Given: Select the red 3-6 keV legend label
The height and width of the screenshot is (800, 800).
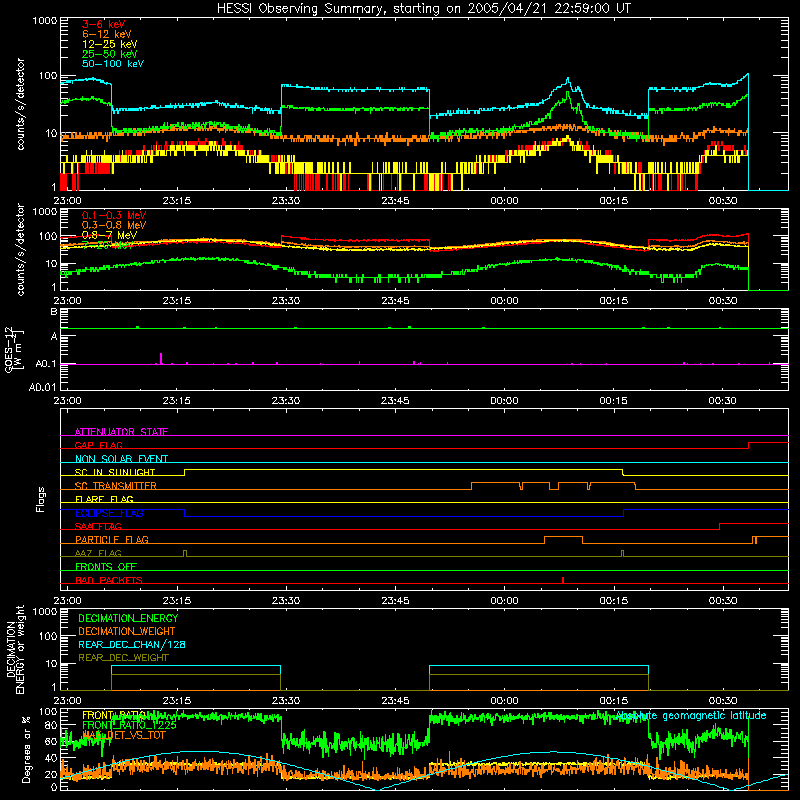Looking at the screenshot, I should (x=103, y=24).
